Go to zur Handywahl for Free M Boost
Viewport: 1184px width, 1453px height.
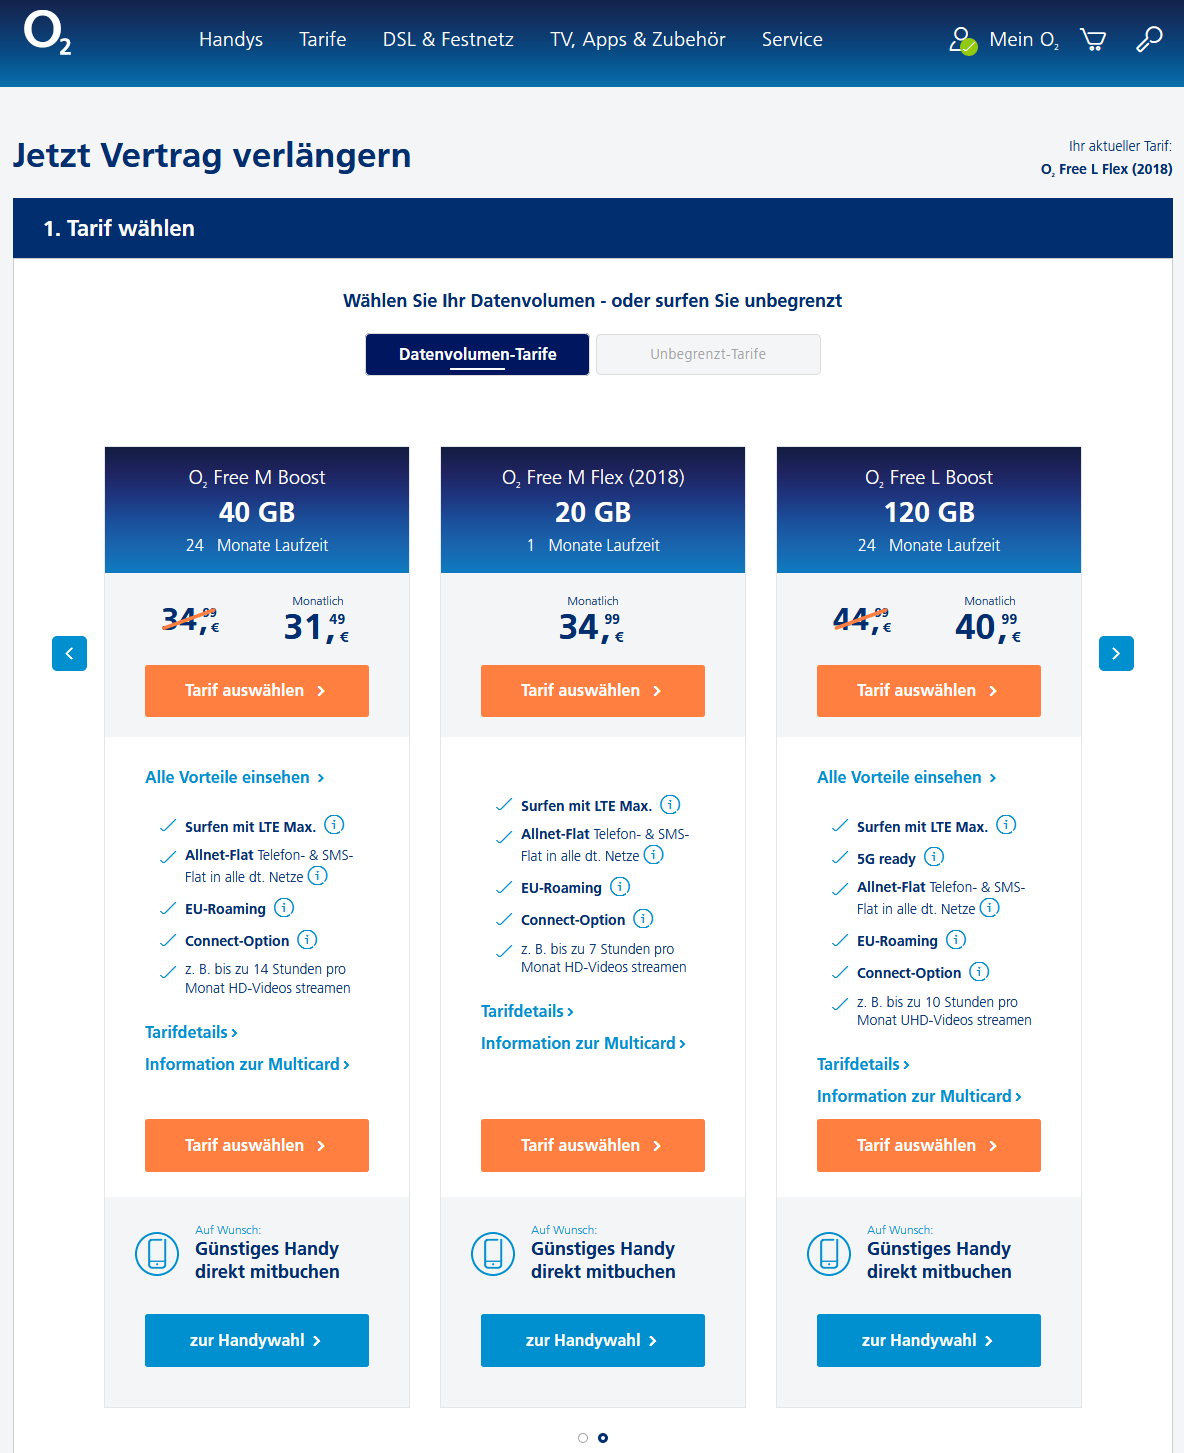[x=257, y=1340]
